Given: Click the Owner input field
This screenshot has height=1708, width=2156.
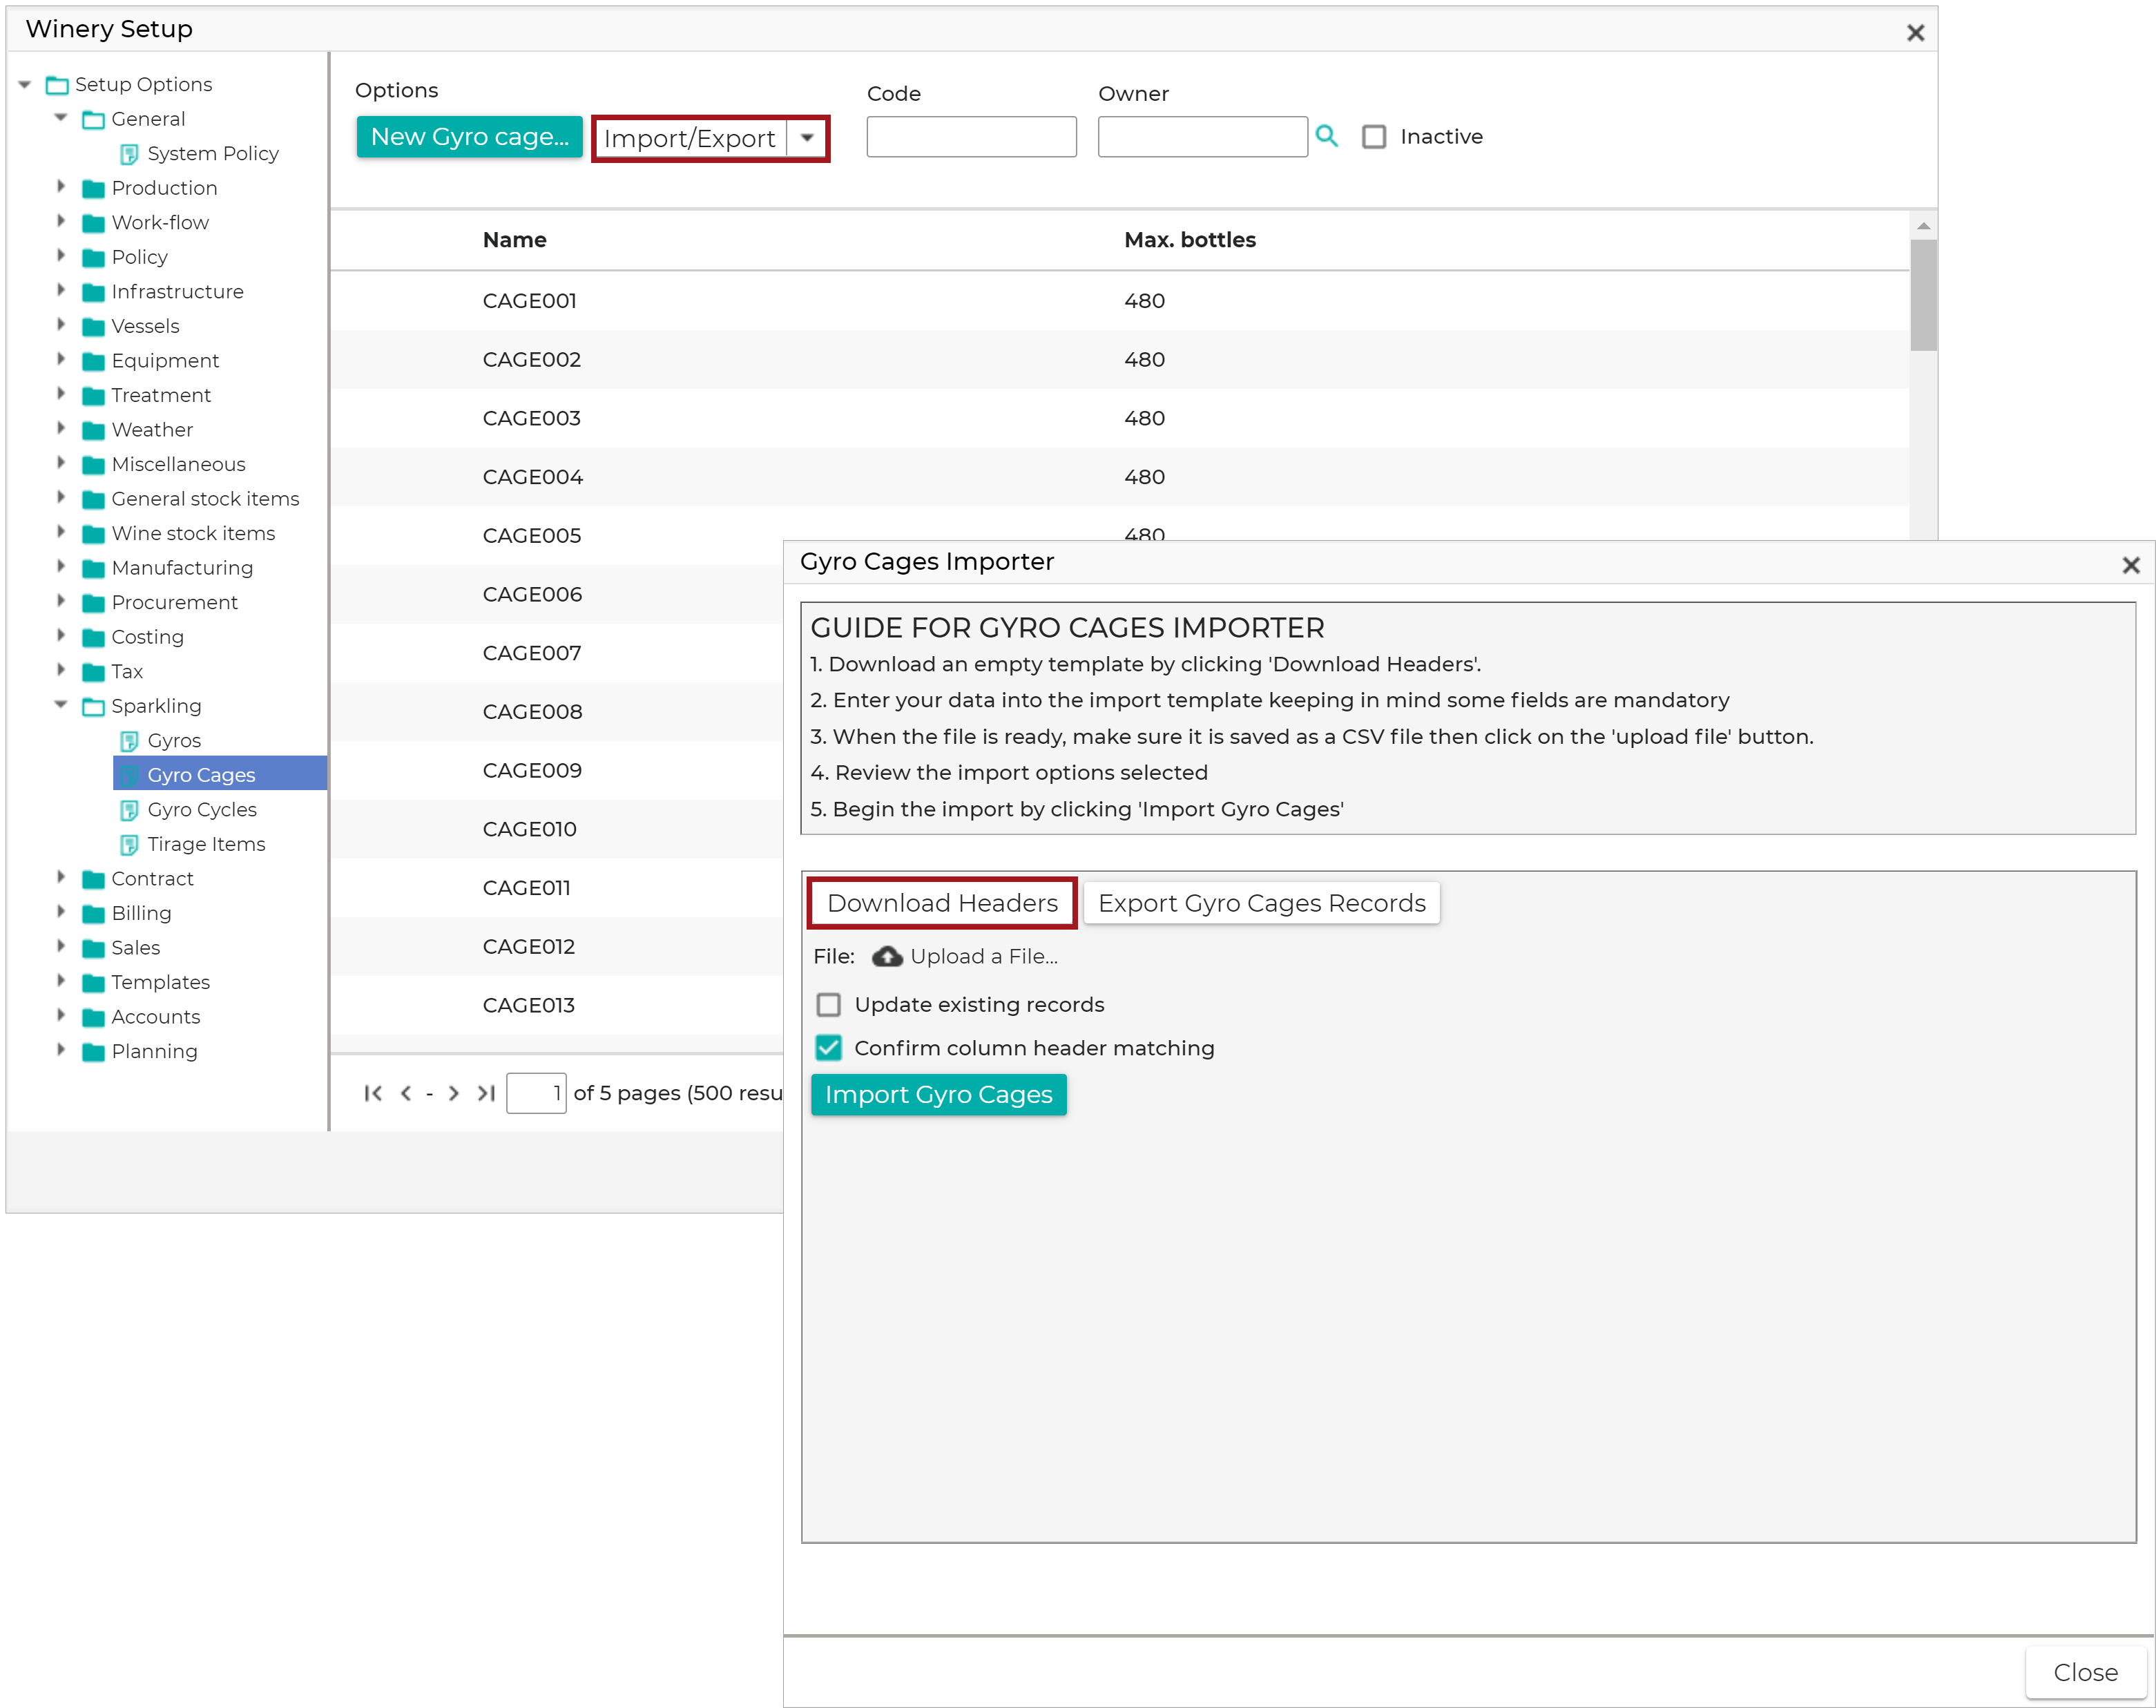Looking at the screenshot, I should click(1202, 137).
